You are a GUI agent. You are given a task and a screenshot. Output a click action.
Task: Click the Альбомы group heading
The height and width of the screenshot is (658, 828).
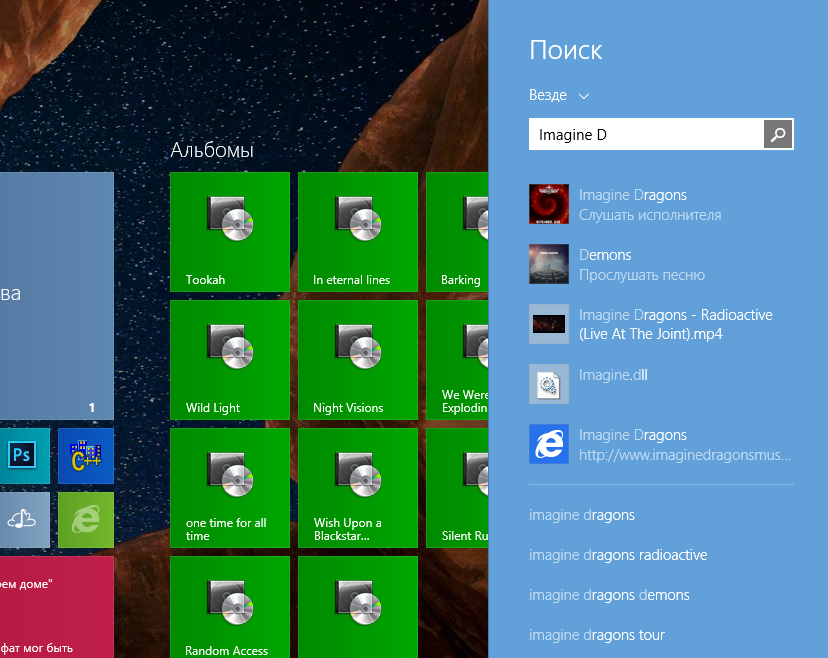tap(212, 151)
